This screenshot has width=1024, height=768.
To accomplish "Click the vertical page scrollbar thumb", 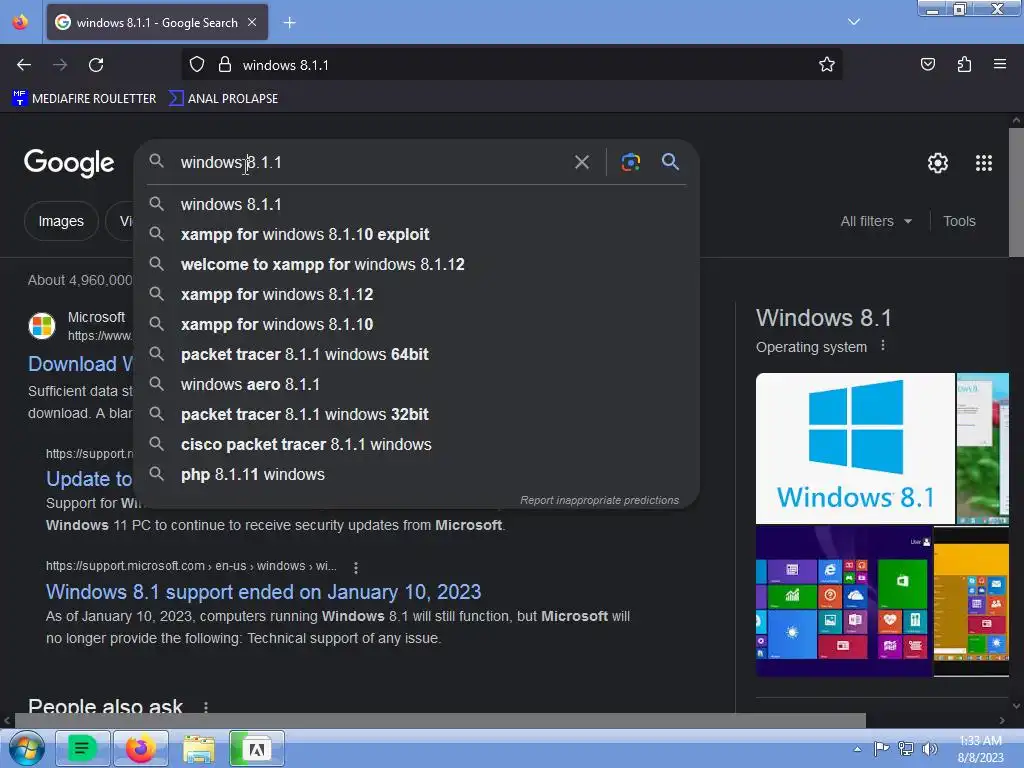I will coord(1016,193).
